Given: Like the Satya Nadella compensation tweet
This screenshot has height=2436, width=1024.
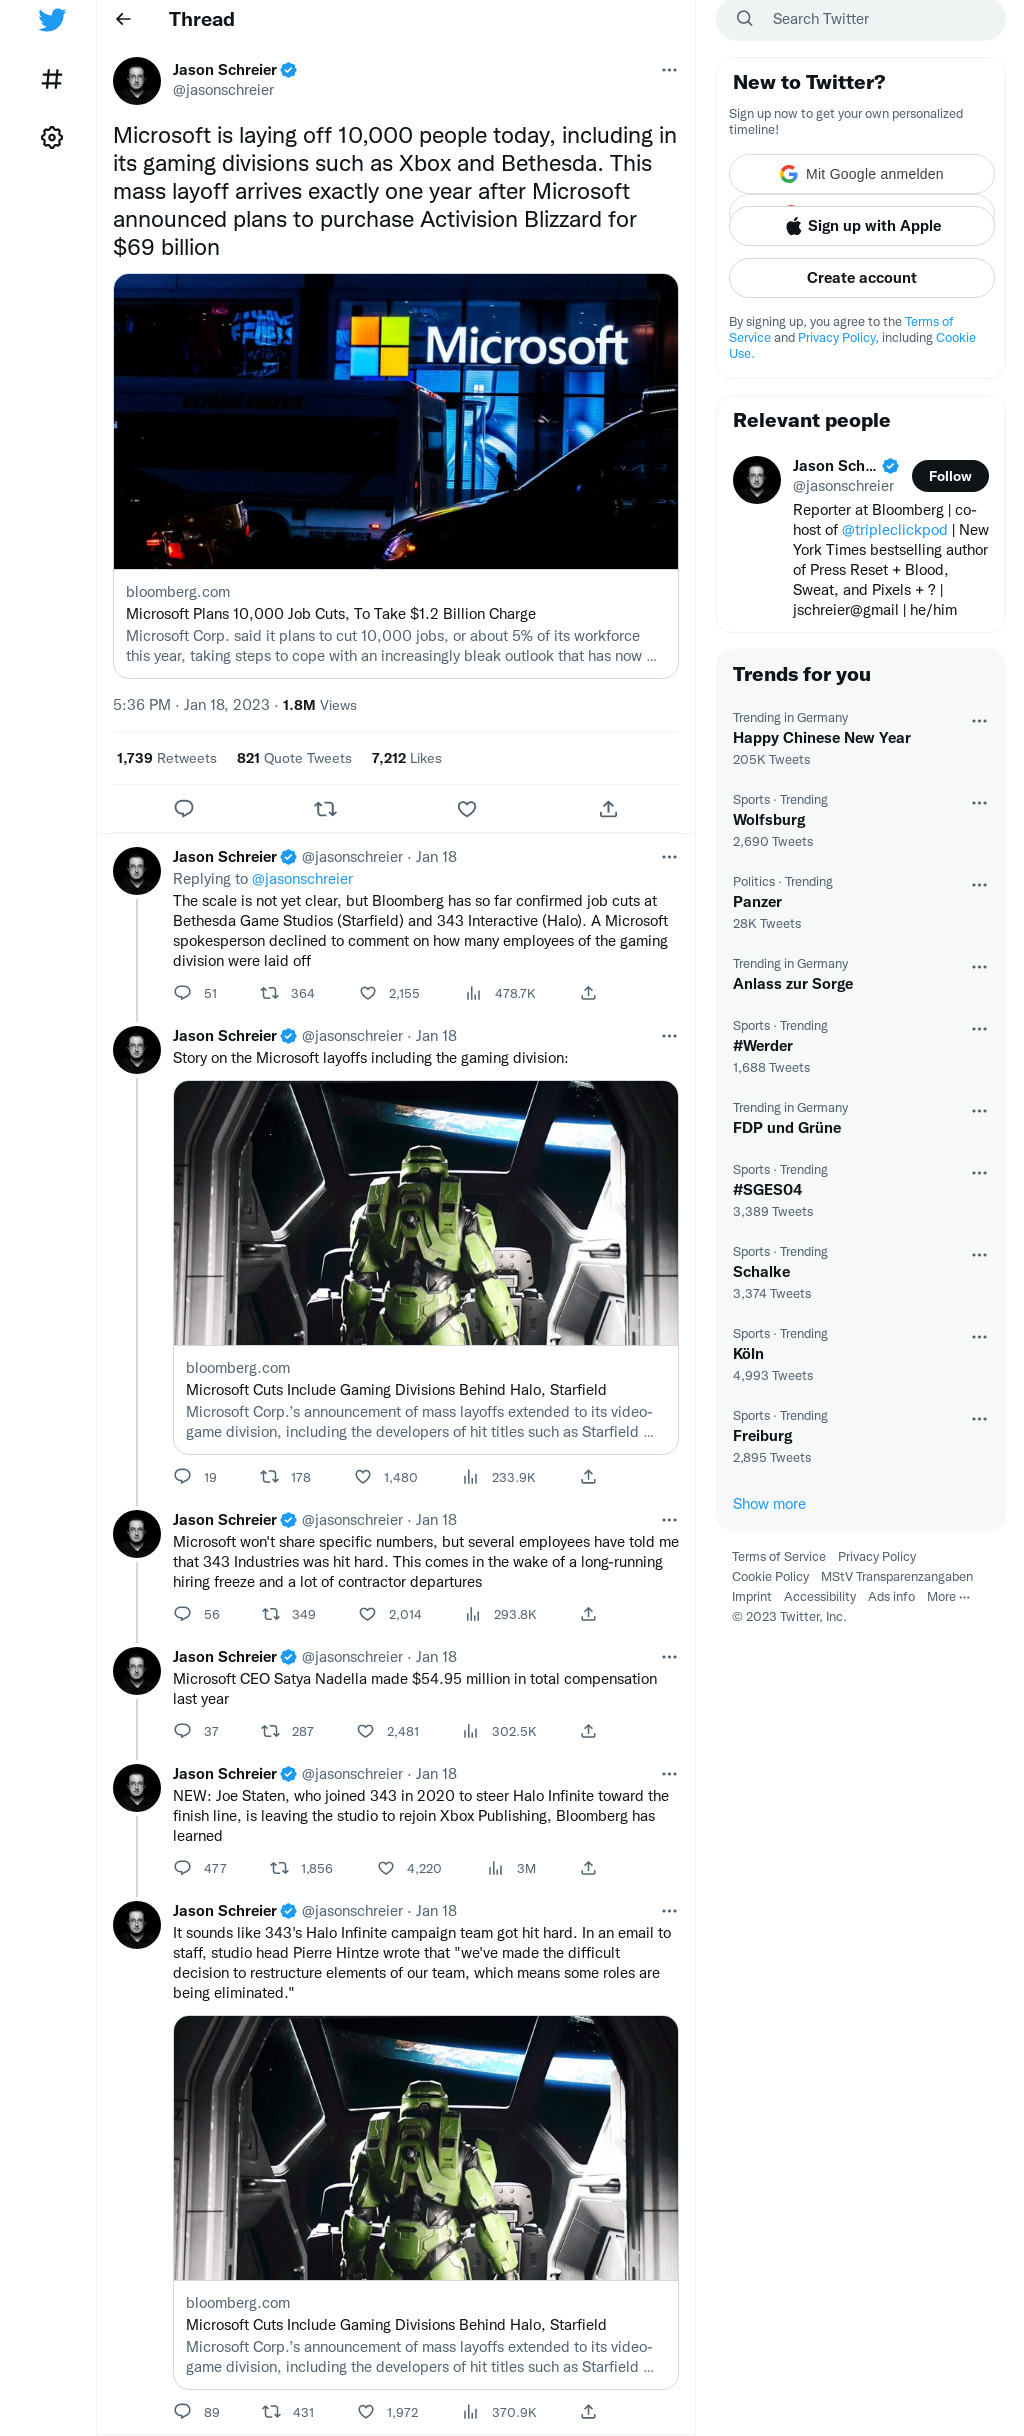Looking at the screenshot, I should 366,1731.
